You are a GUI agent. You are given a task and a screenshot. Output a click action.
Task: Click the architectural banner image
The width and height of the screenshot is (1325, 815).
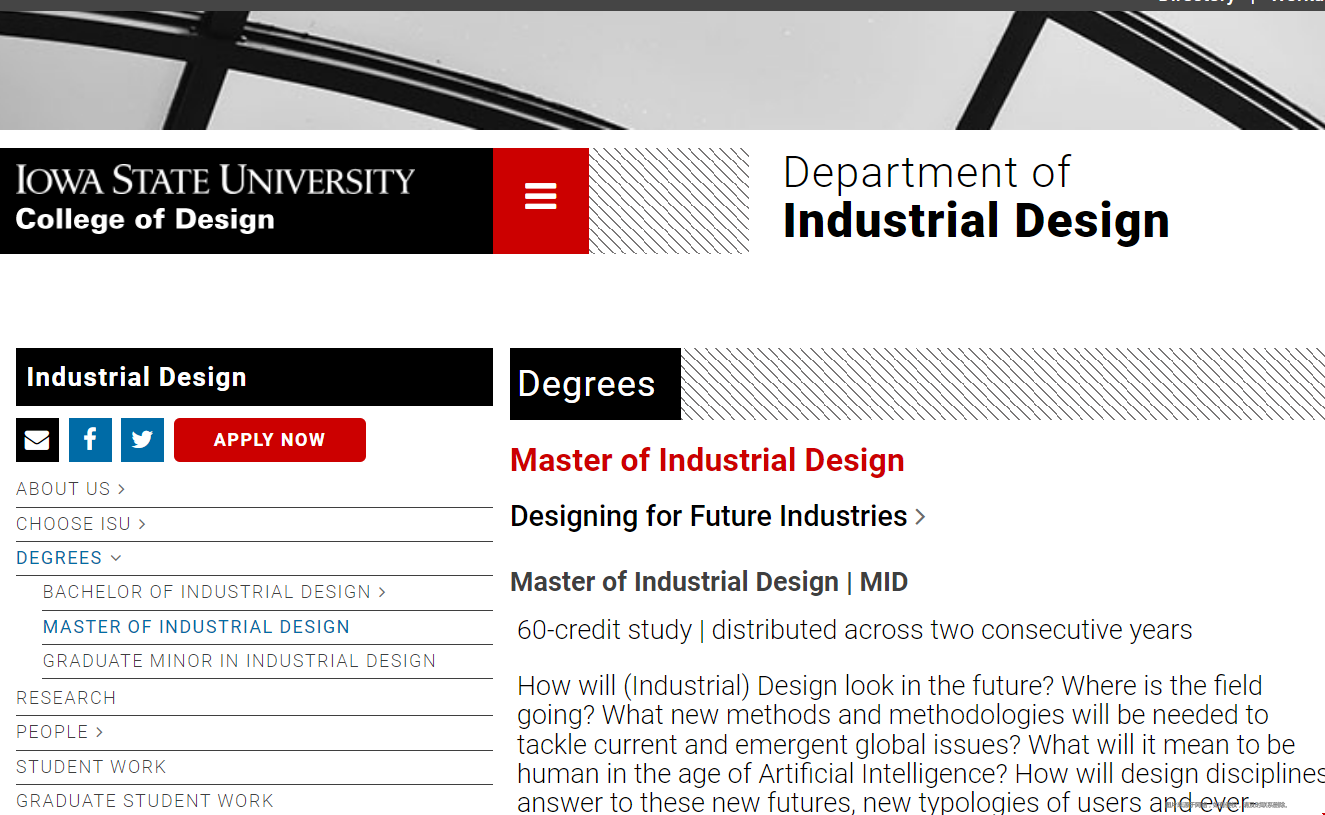pyautogui.click(x=662, y=70)
